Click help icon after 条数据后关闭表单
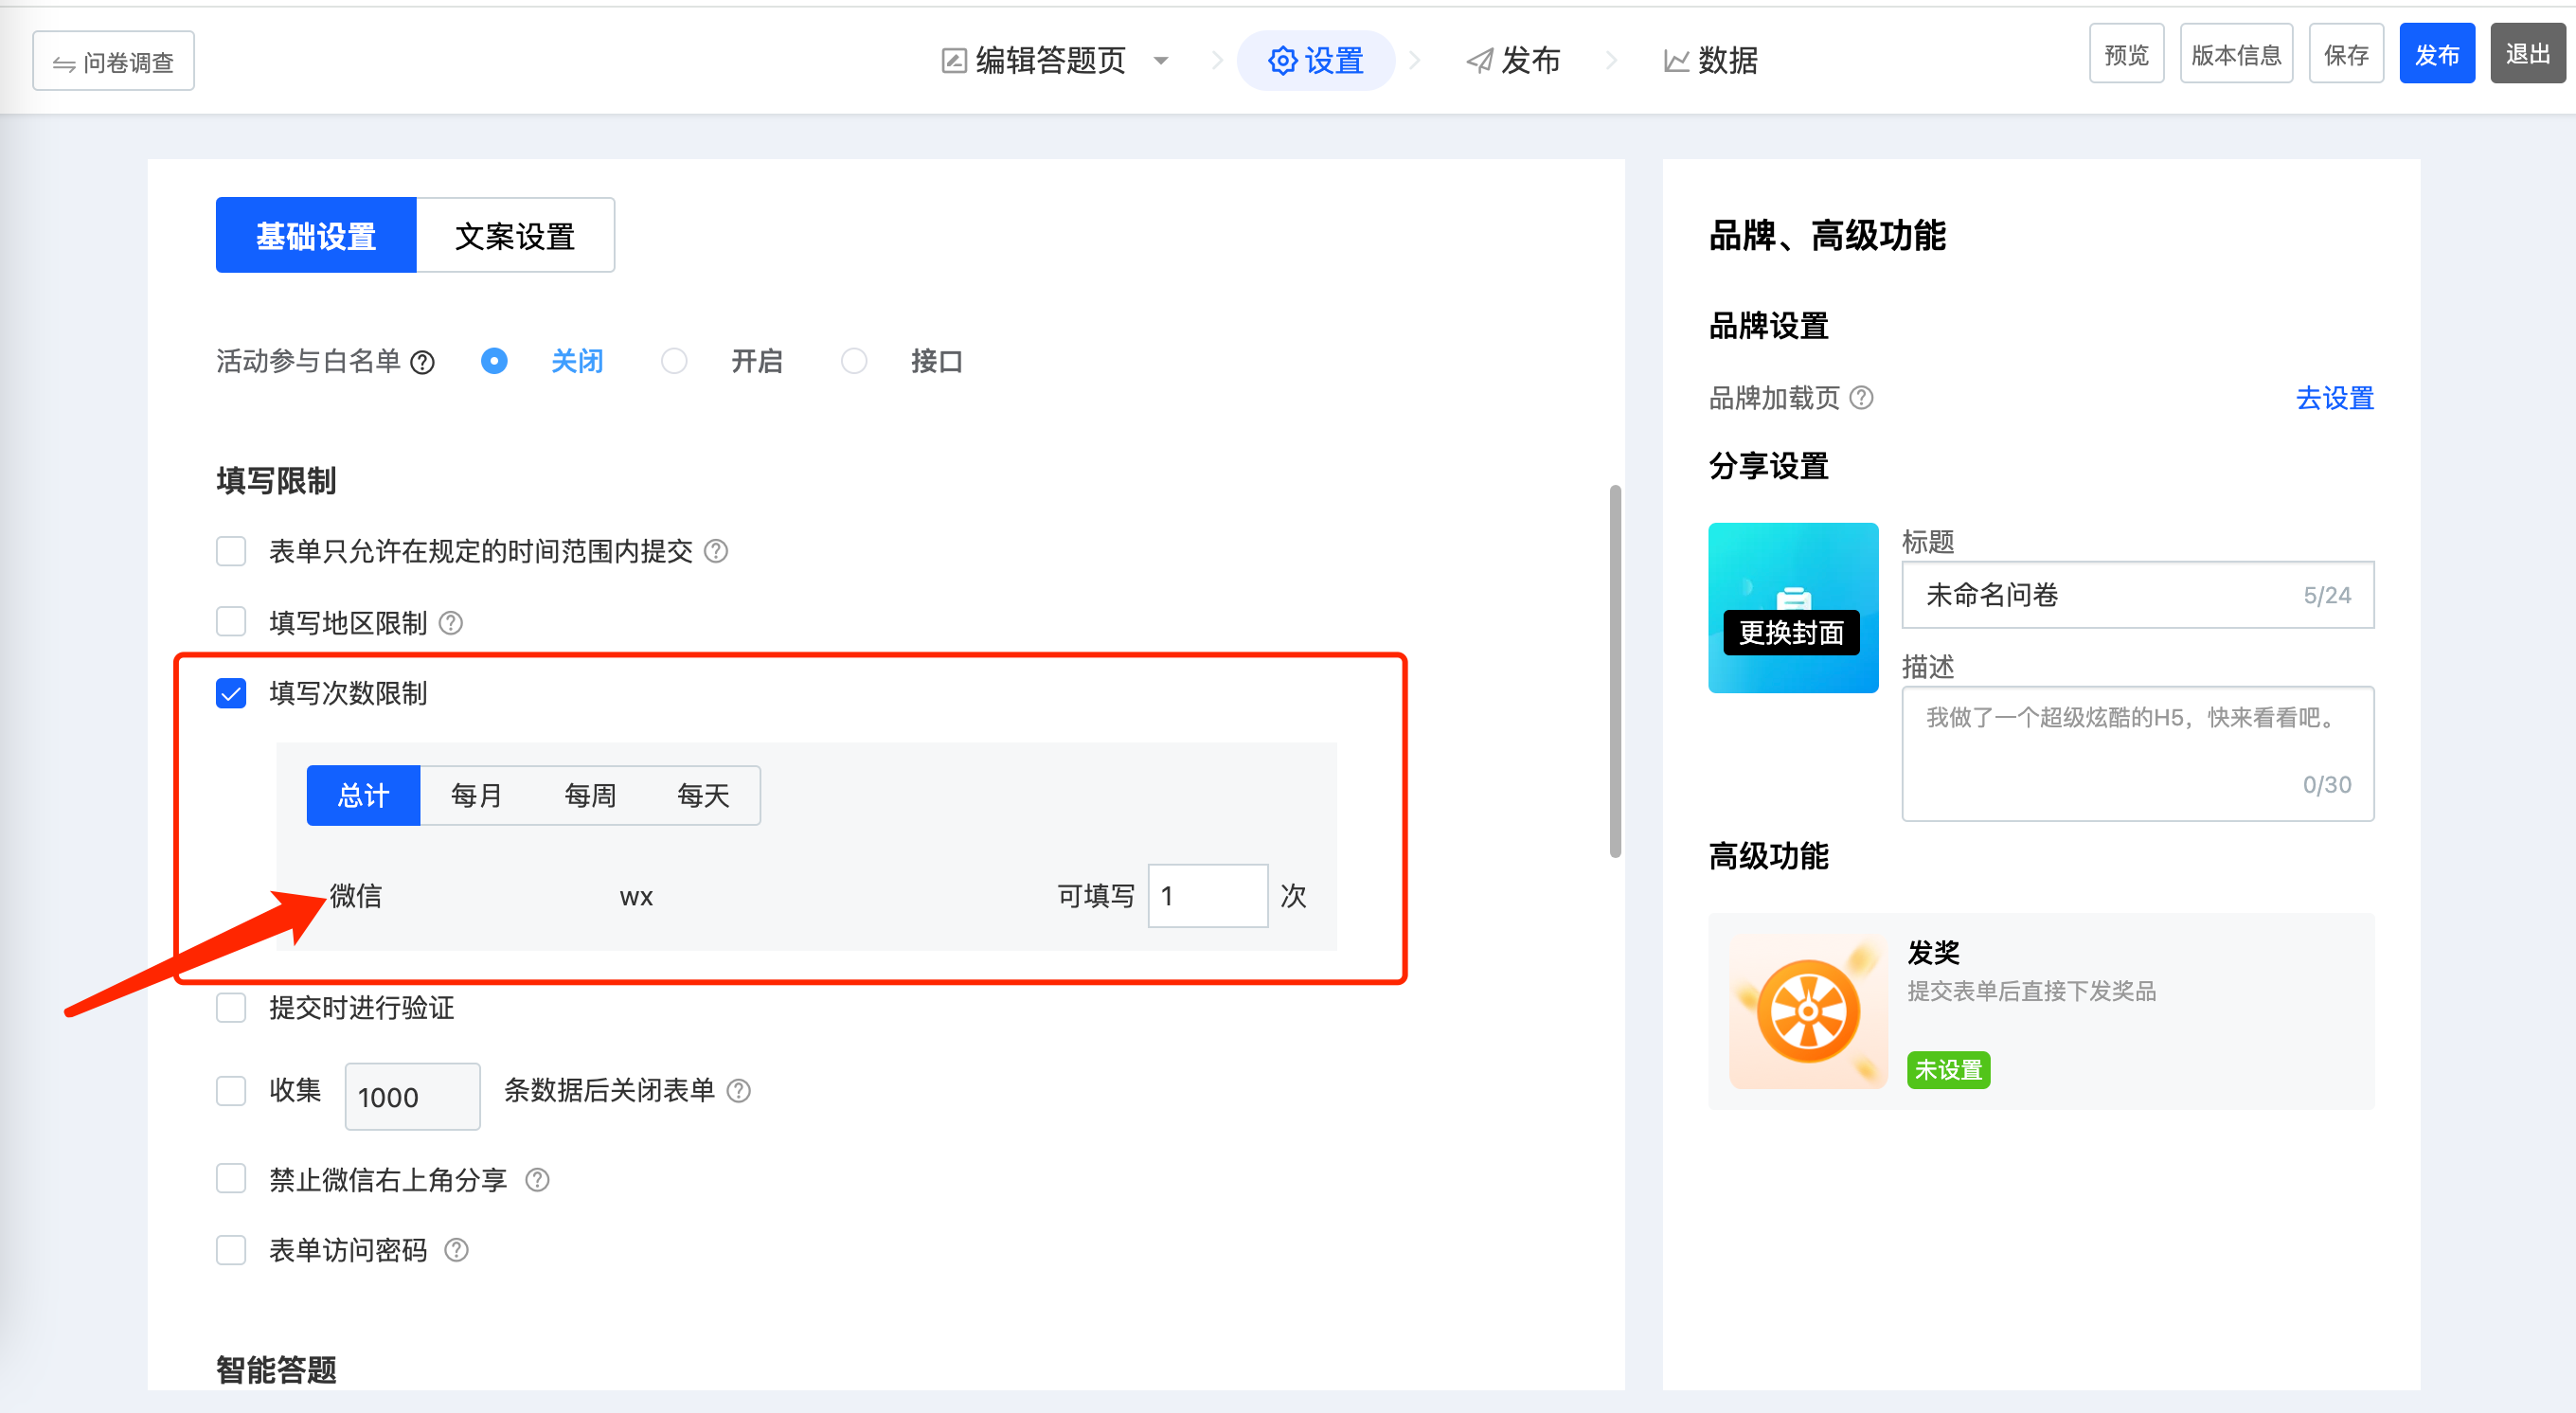2576x1413 pixels. coord(738,1090)
